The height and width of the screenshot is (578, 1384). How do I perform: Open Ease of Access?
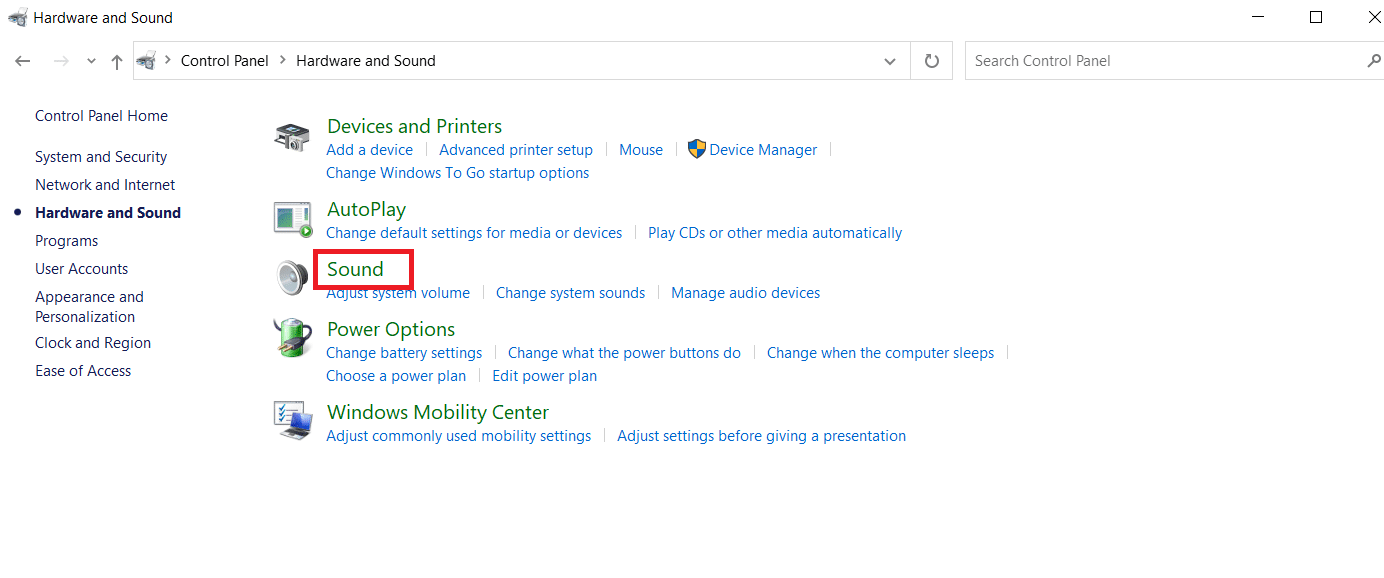coord(83,371)
